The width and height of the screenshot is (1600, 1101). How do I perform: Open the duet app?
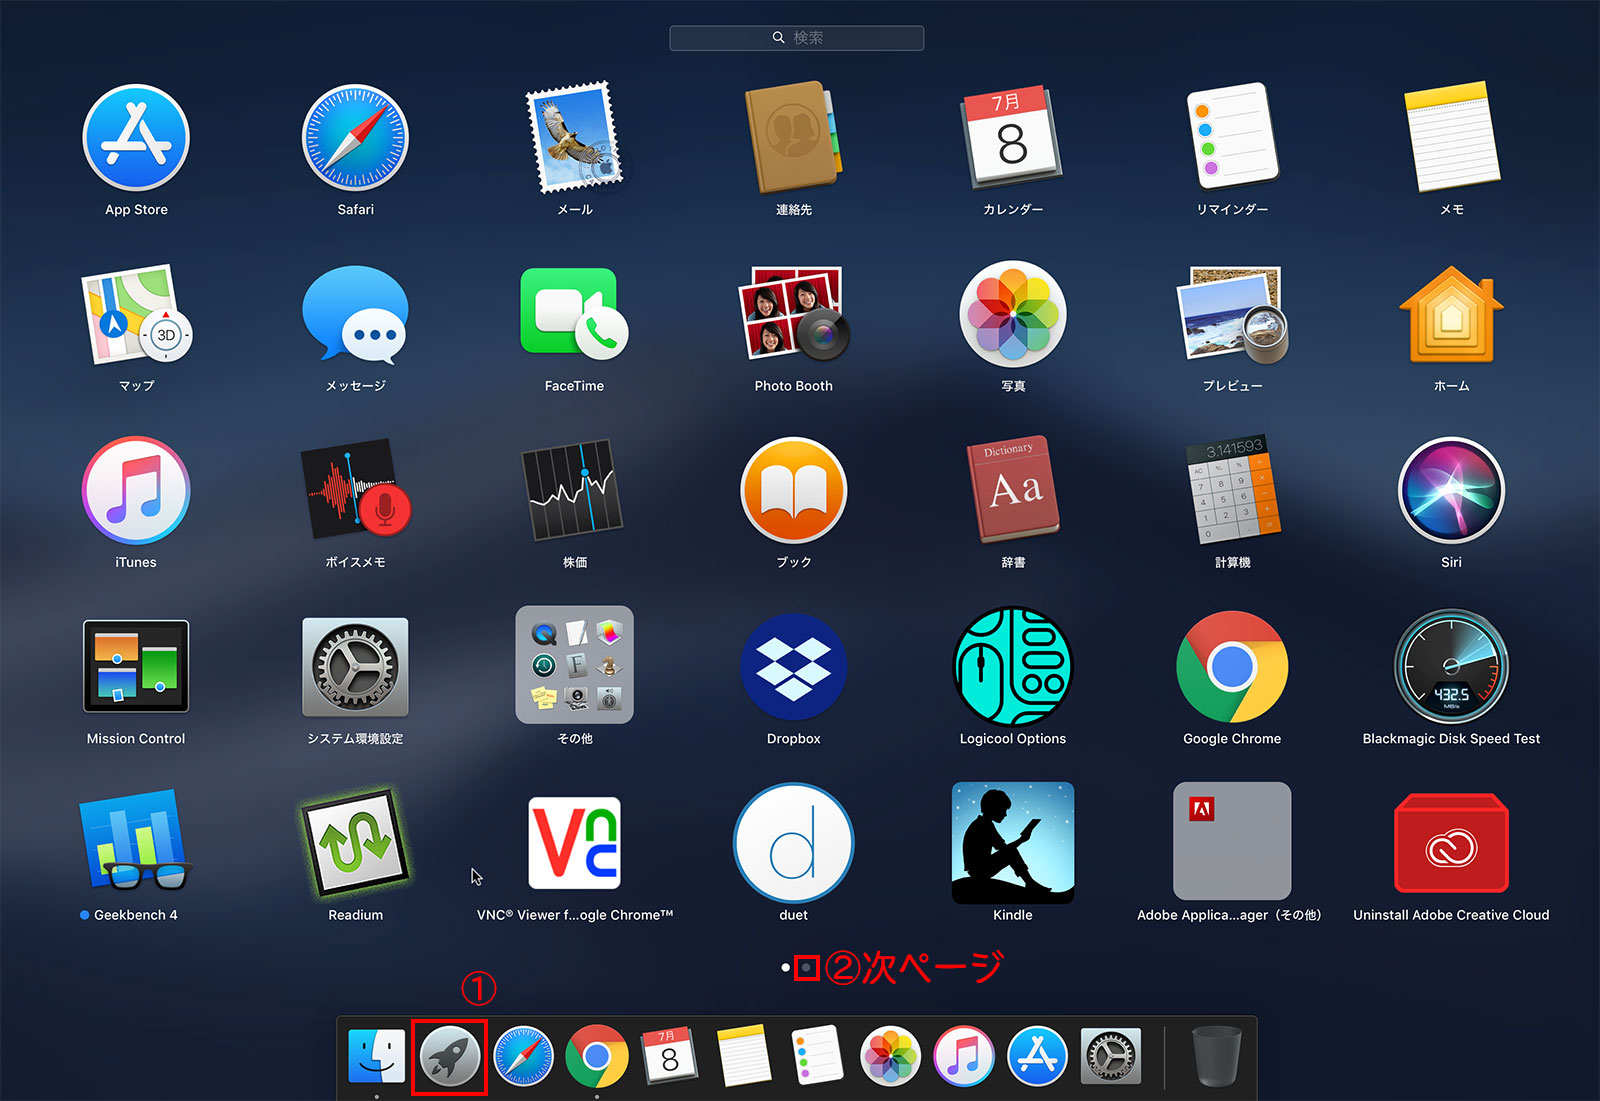tap(793, 842)
